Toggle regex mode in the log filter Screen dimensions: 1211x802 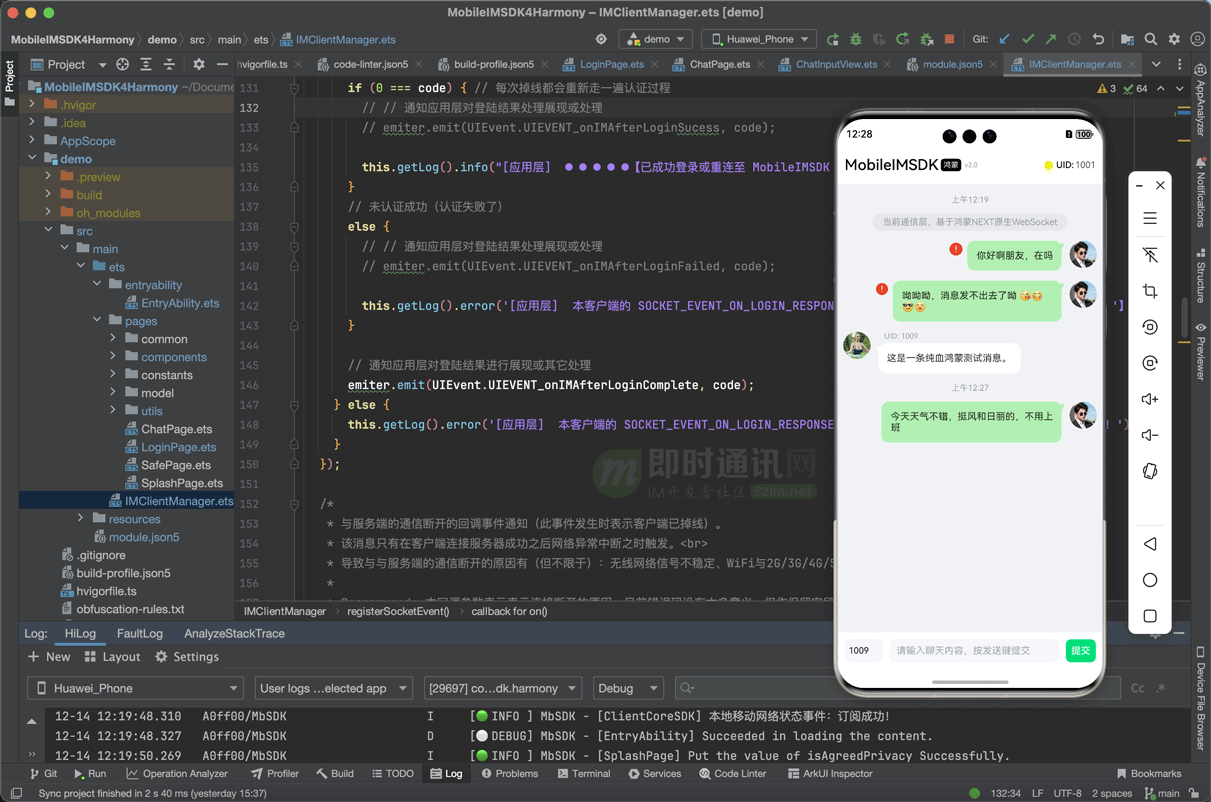[x=1160, y=688]
